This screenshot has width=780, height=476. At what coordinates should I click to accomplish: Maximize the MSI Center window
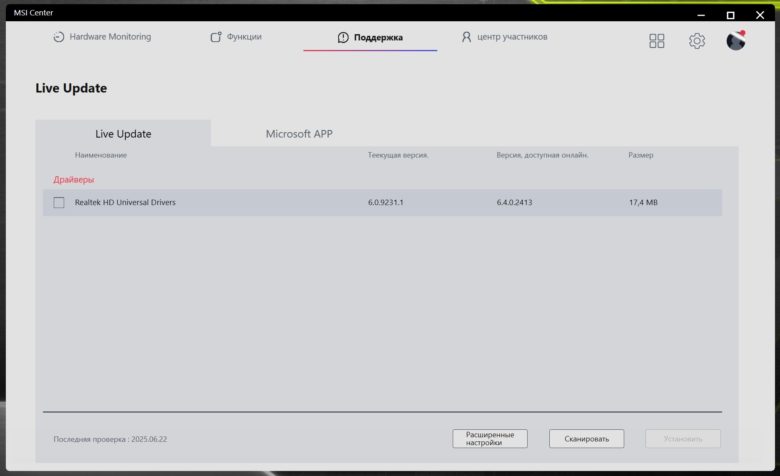point(730,15)
